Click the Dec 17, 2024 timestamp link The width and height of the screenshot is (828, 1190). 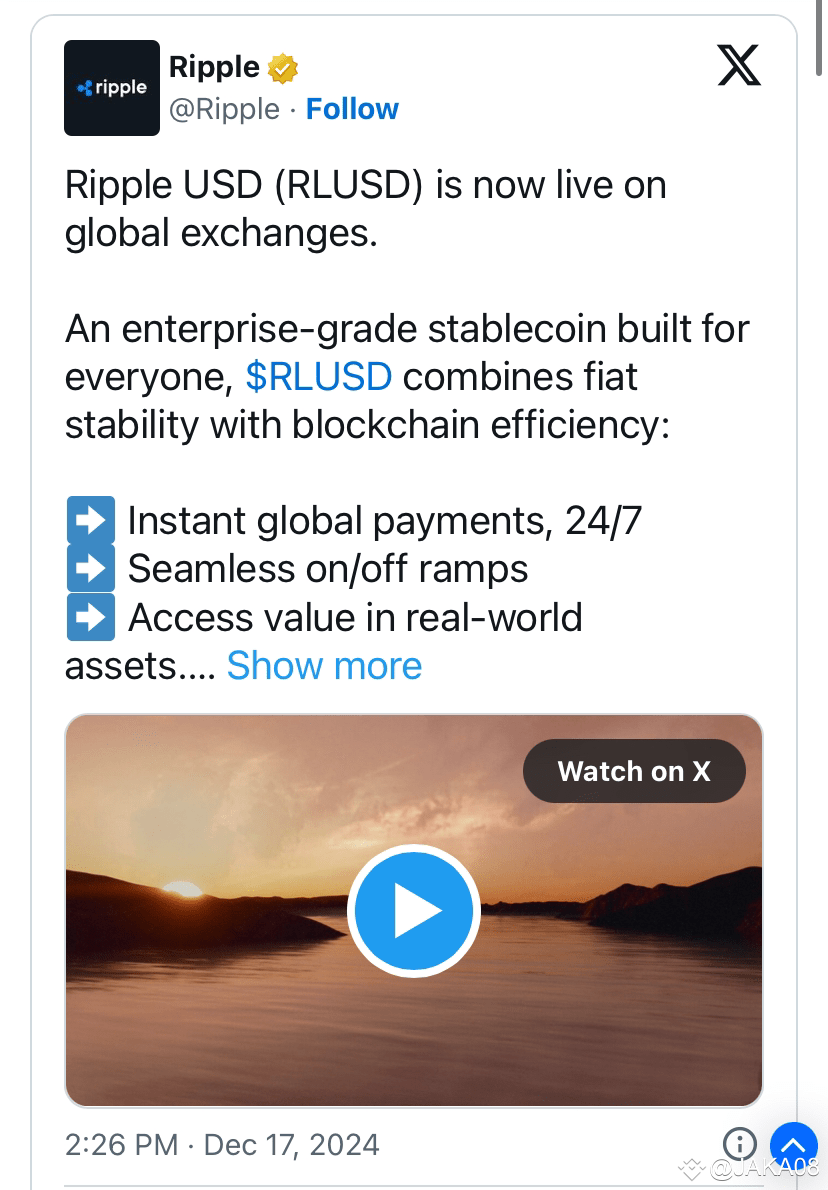291,1144
